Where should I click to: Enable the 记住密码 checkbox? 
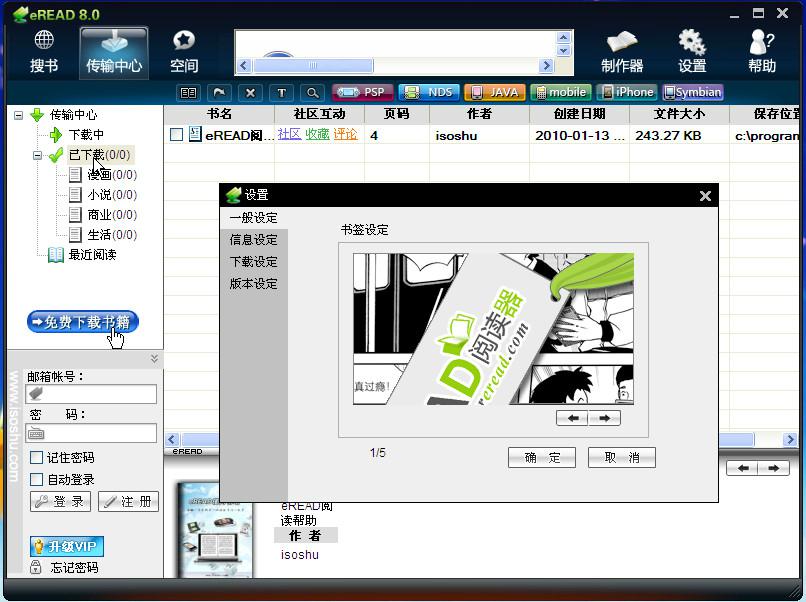coord(36,458)
